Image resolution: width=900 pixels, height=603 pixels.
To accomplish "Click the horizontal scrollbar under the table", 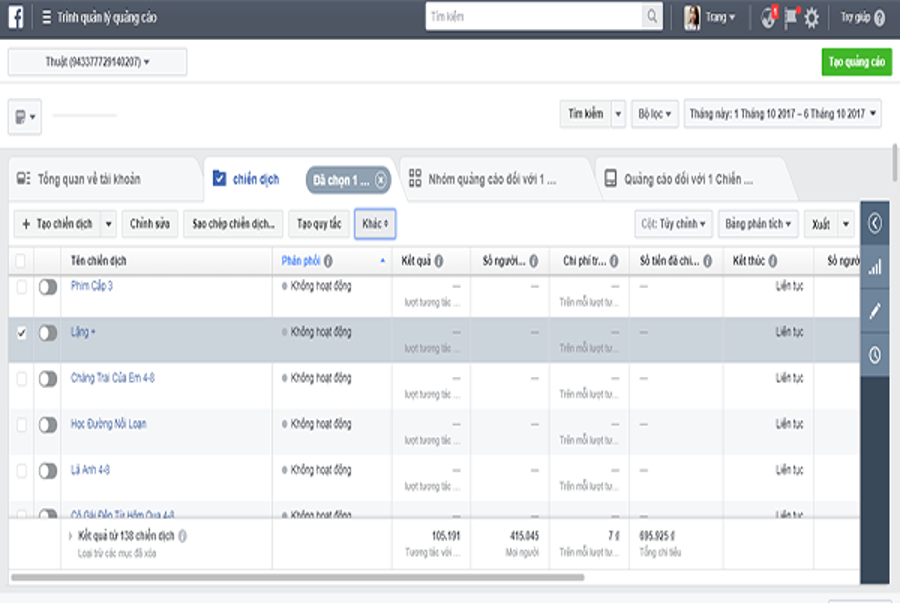I will (x=298, y=577).
